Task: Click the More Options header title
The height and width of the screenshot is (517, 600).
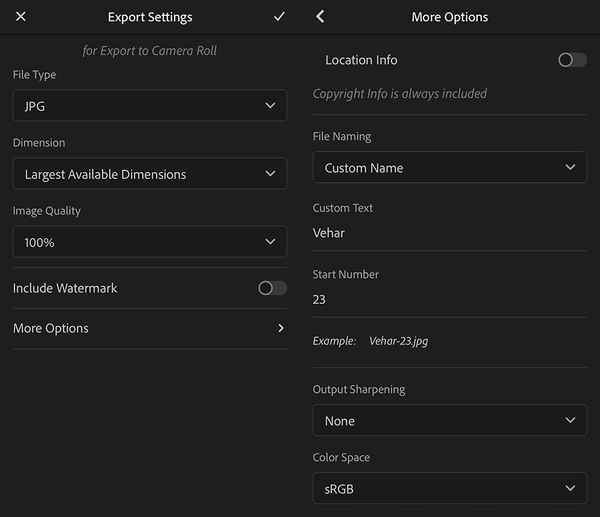Action: pyautogui.click(x=450, y=17)
